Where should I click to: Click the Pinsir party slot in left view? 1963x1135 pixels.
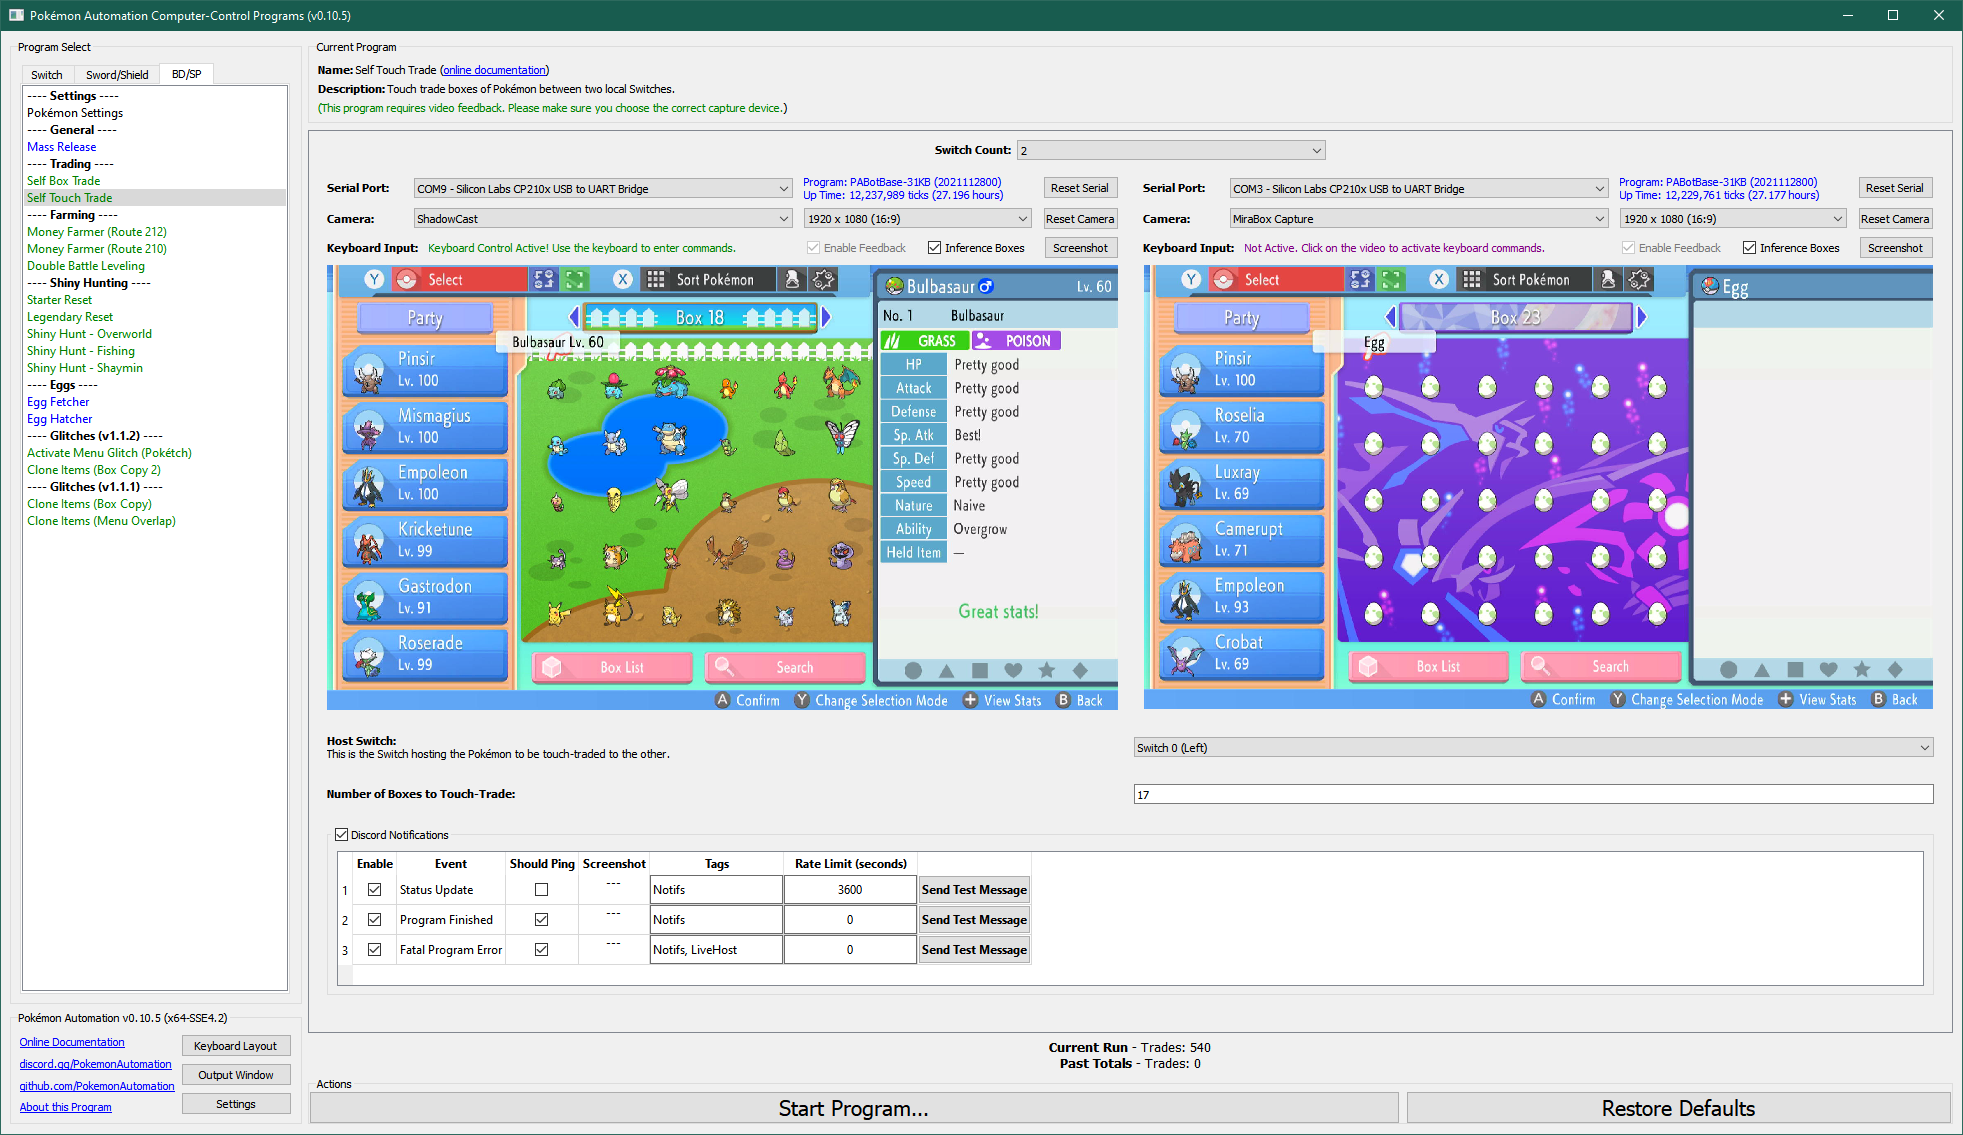pos(425,369)
